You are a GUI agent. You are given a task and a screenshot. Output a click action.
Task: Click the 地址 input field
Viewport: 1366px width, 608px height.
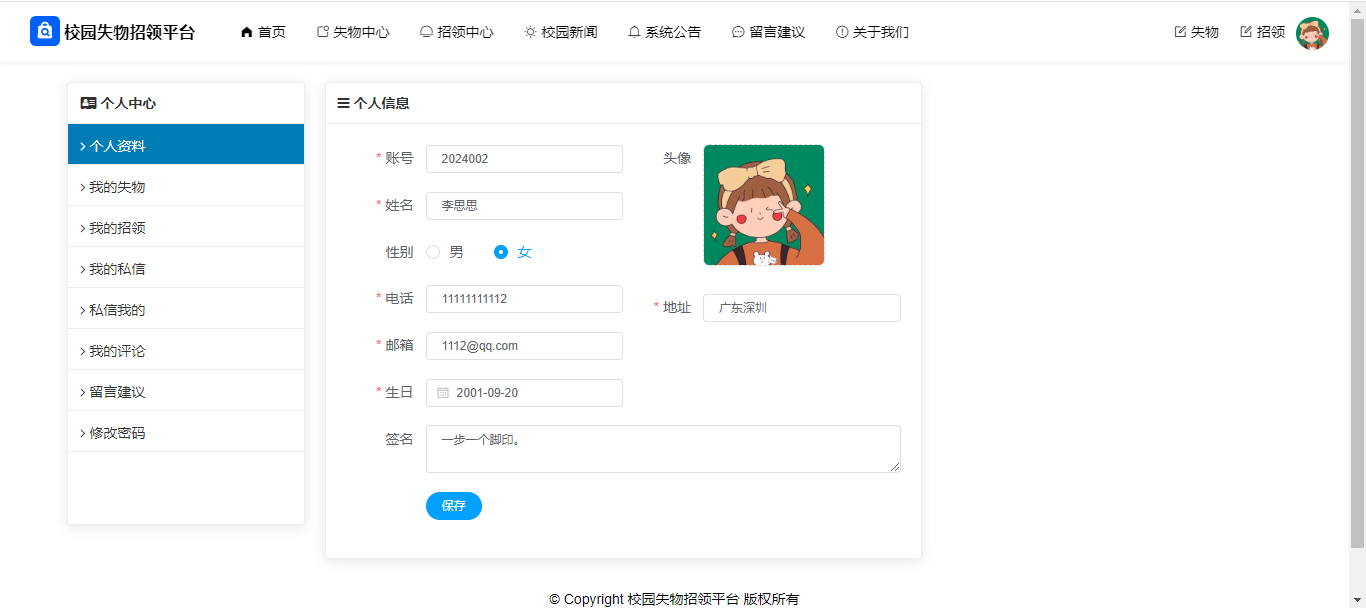(802, 308)
